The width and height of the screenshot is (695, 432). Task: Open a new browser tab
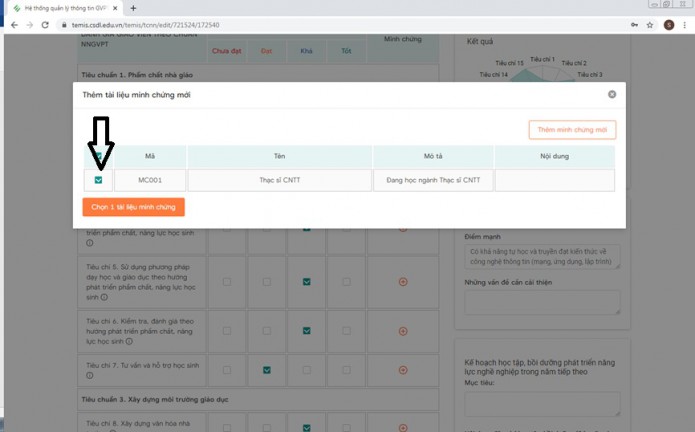click(133, 7)
